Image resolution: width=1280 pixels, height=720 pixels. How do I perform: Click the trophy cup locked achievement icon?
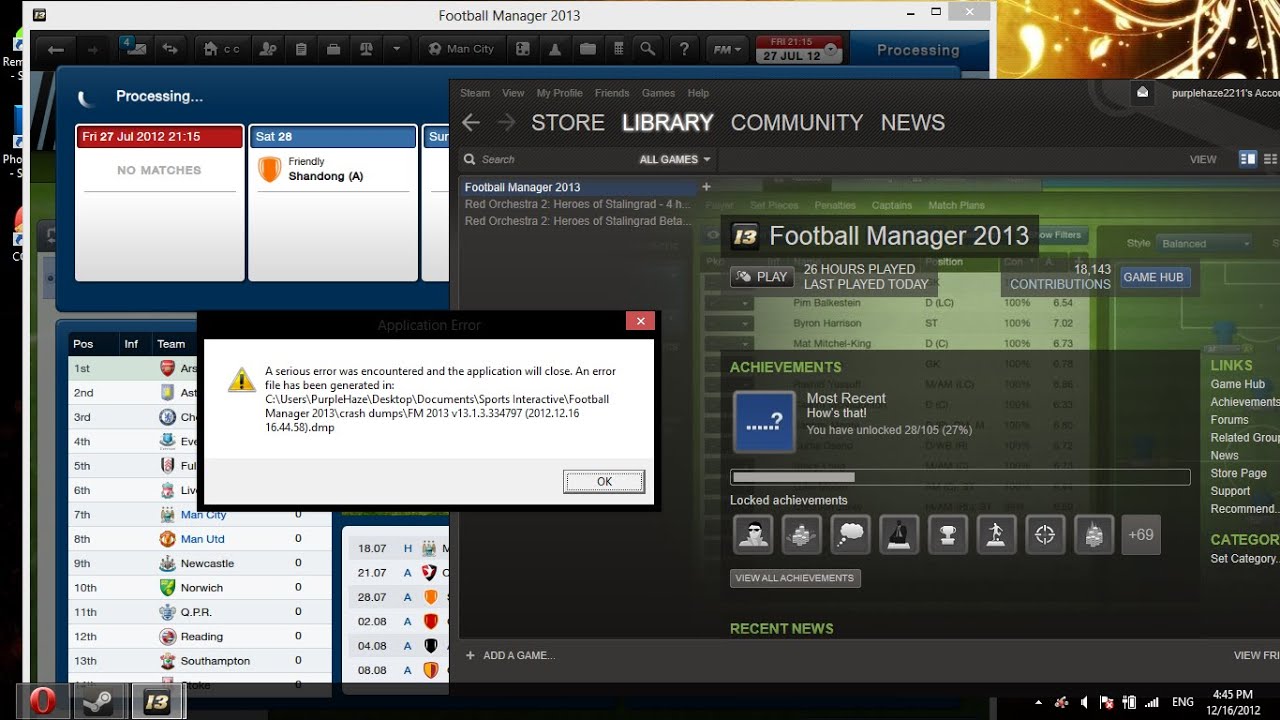click(947, 535)
